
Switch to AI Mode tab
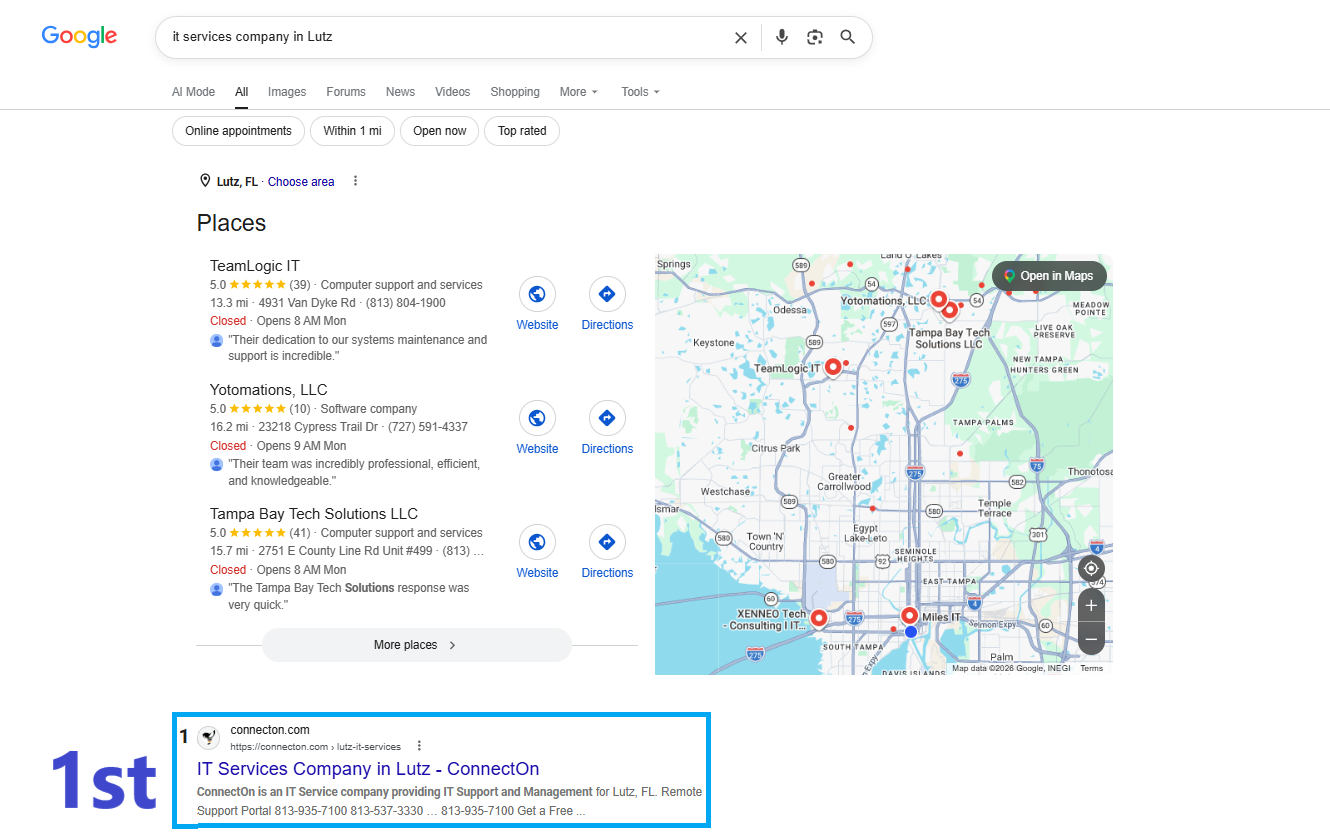click(x=193, y=92)
